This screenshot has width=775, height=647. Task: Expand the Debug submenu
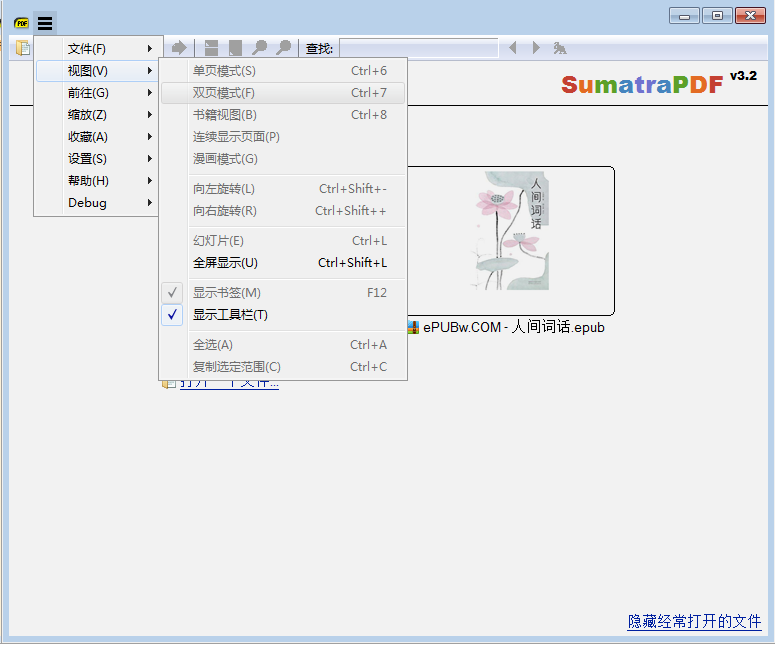96,203
